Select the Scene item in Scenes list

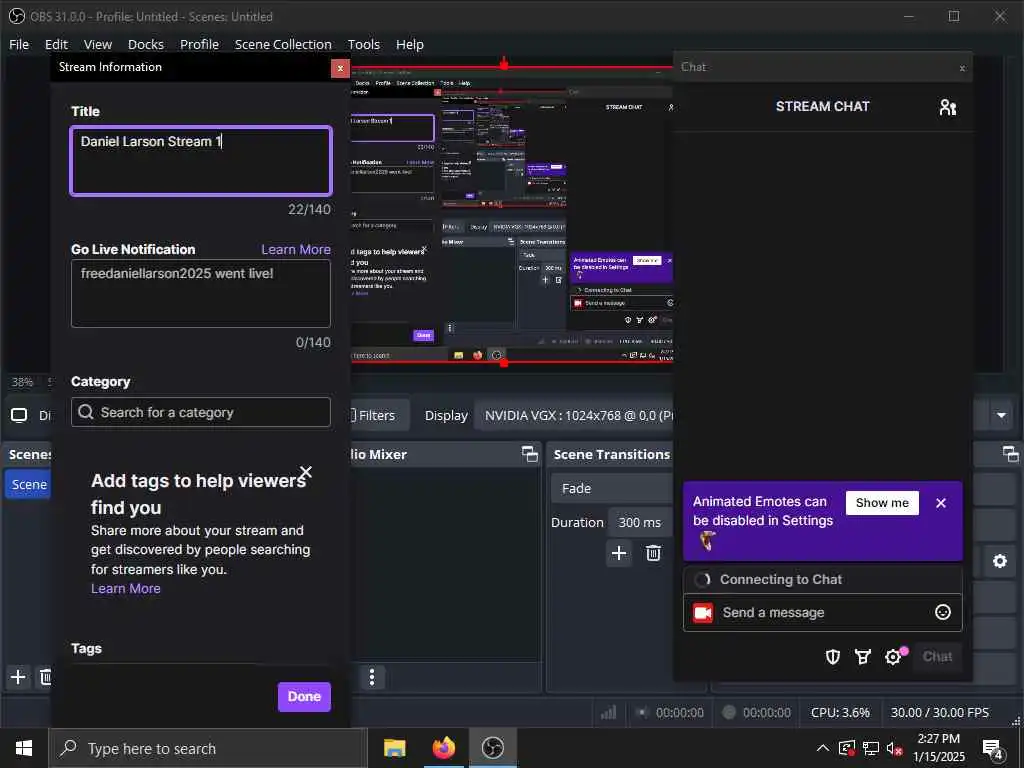pos(29,485)
